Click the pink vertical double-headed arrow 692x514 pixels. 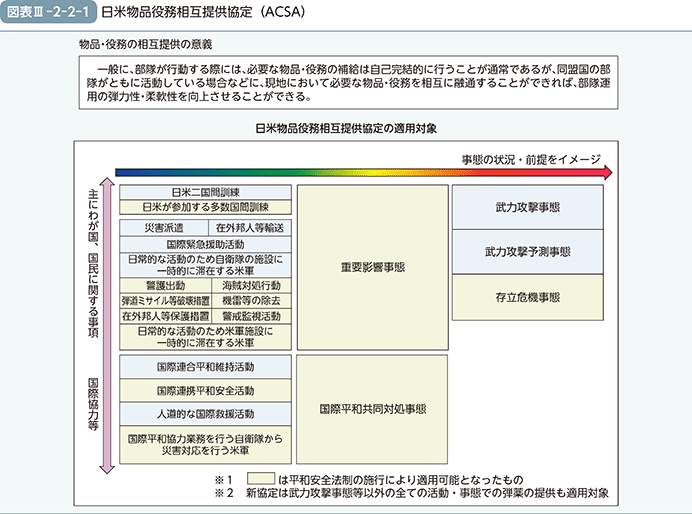pyautogui.click(x=107, y=326)
